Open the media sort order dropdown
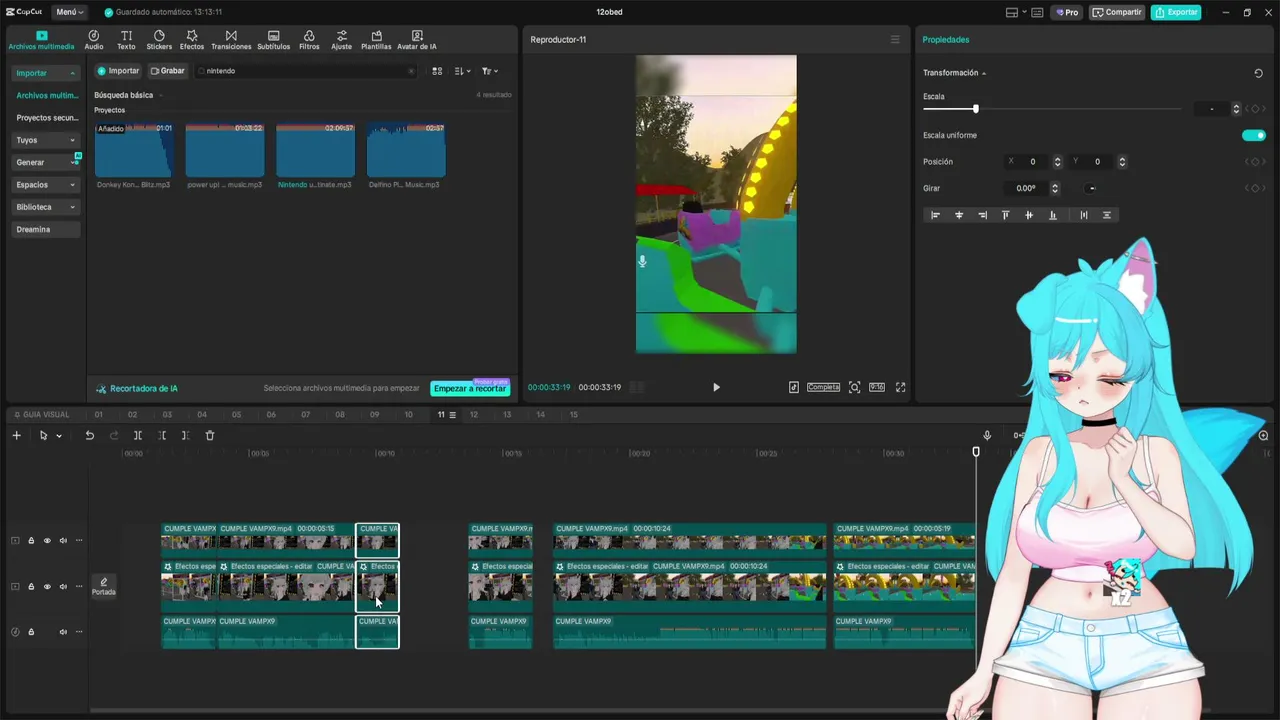Screen dimensions: 1280x720 tap(462, 71)
